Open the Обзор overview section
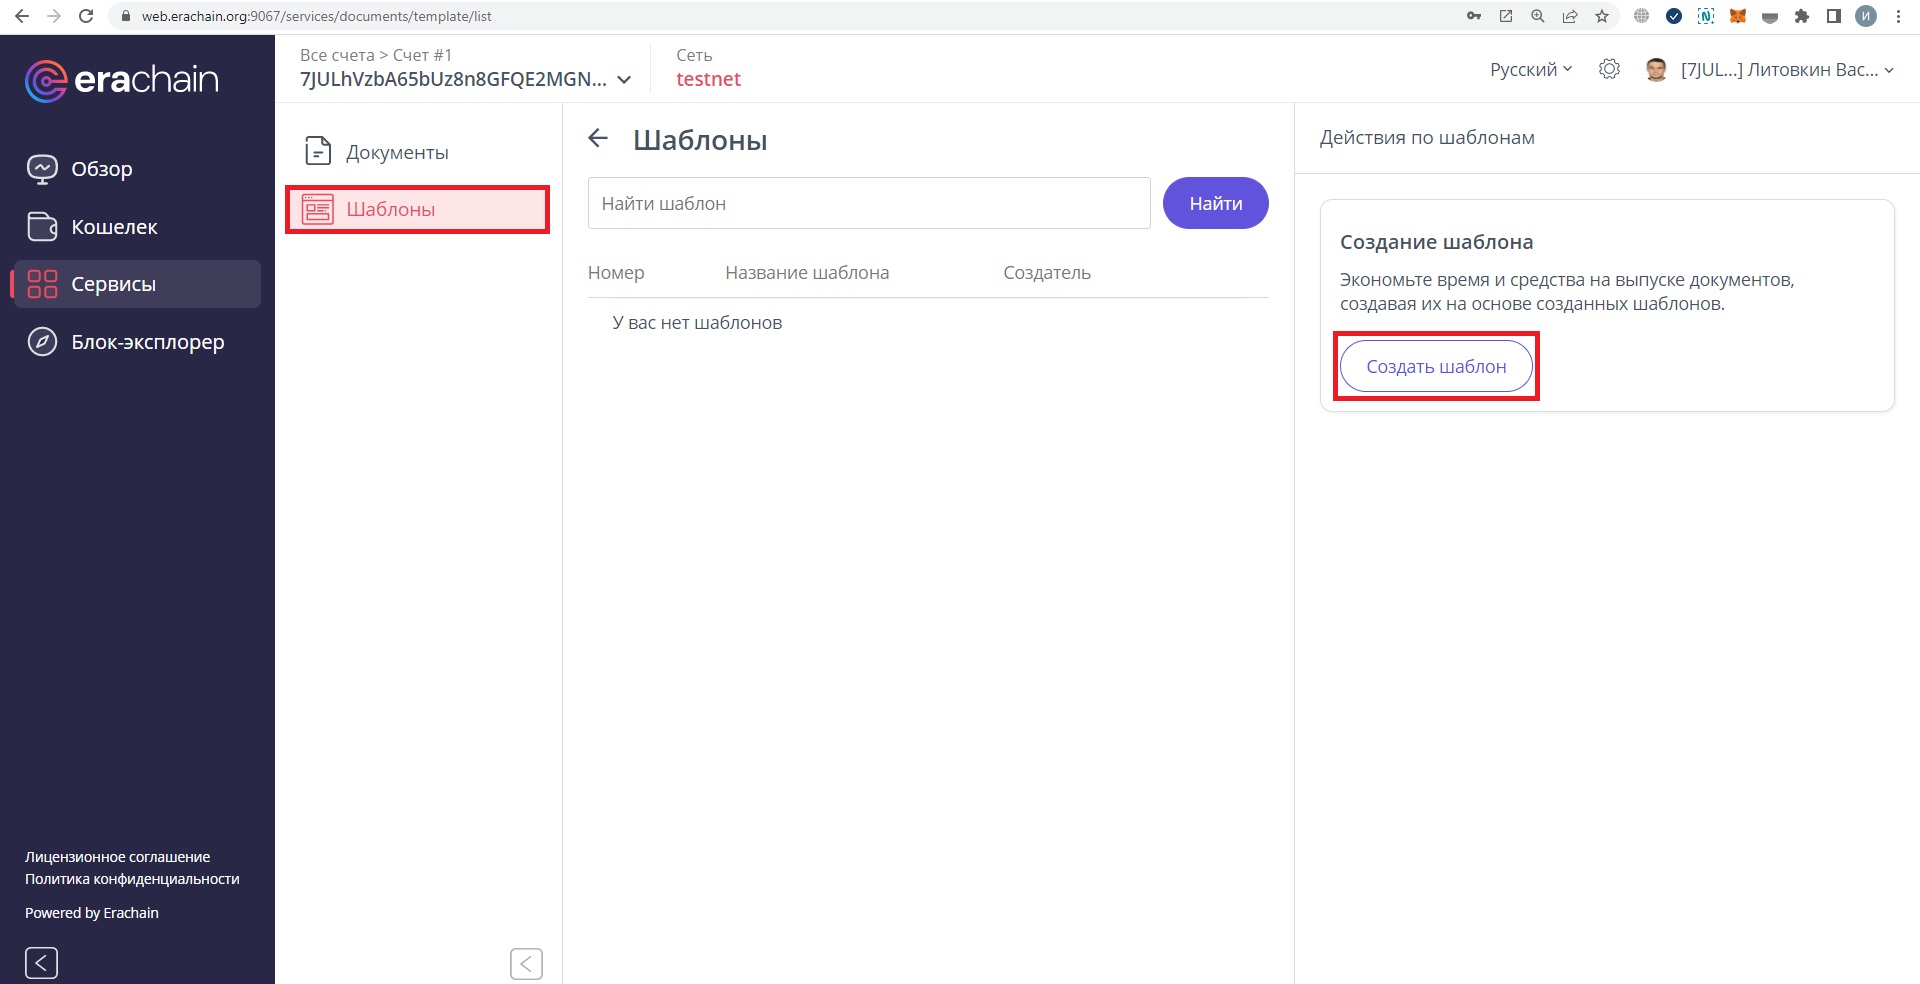The width and height of the screenshot is (1920, 984). coord(101,169)
